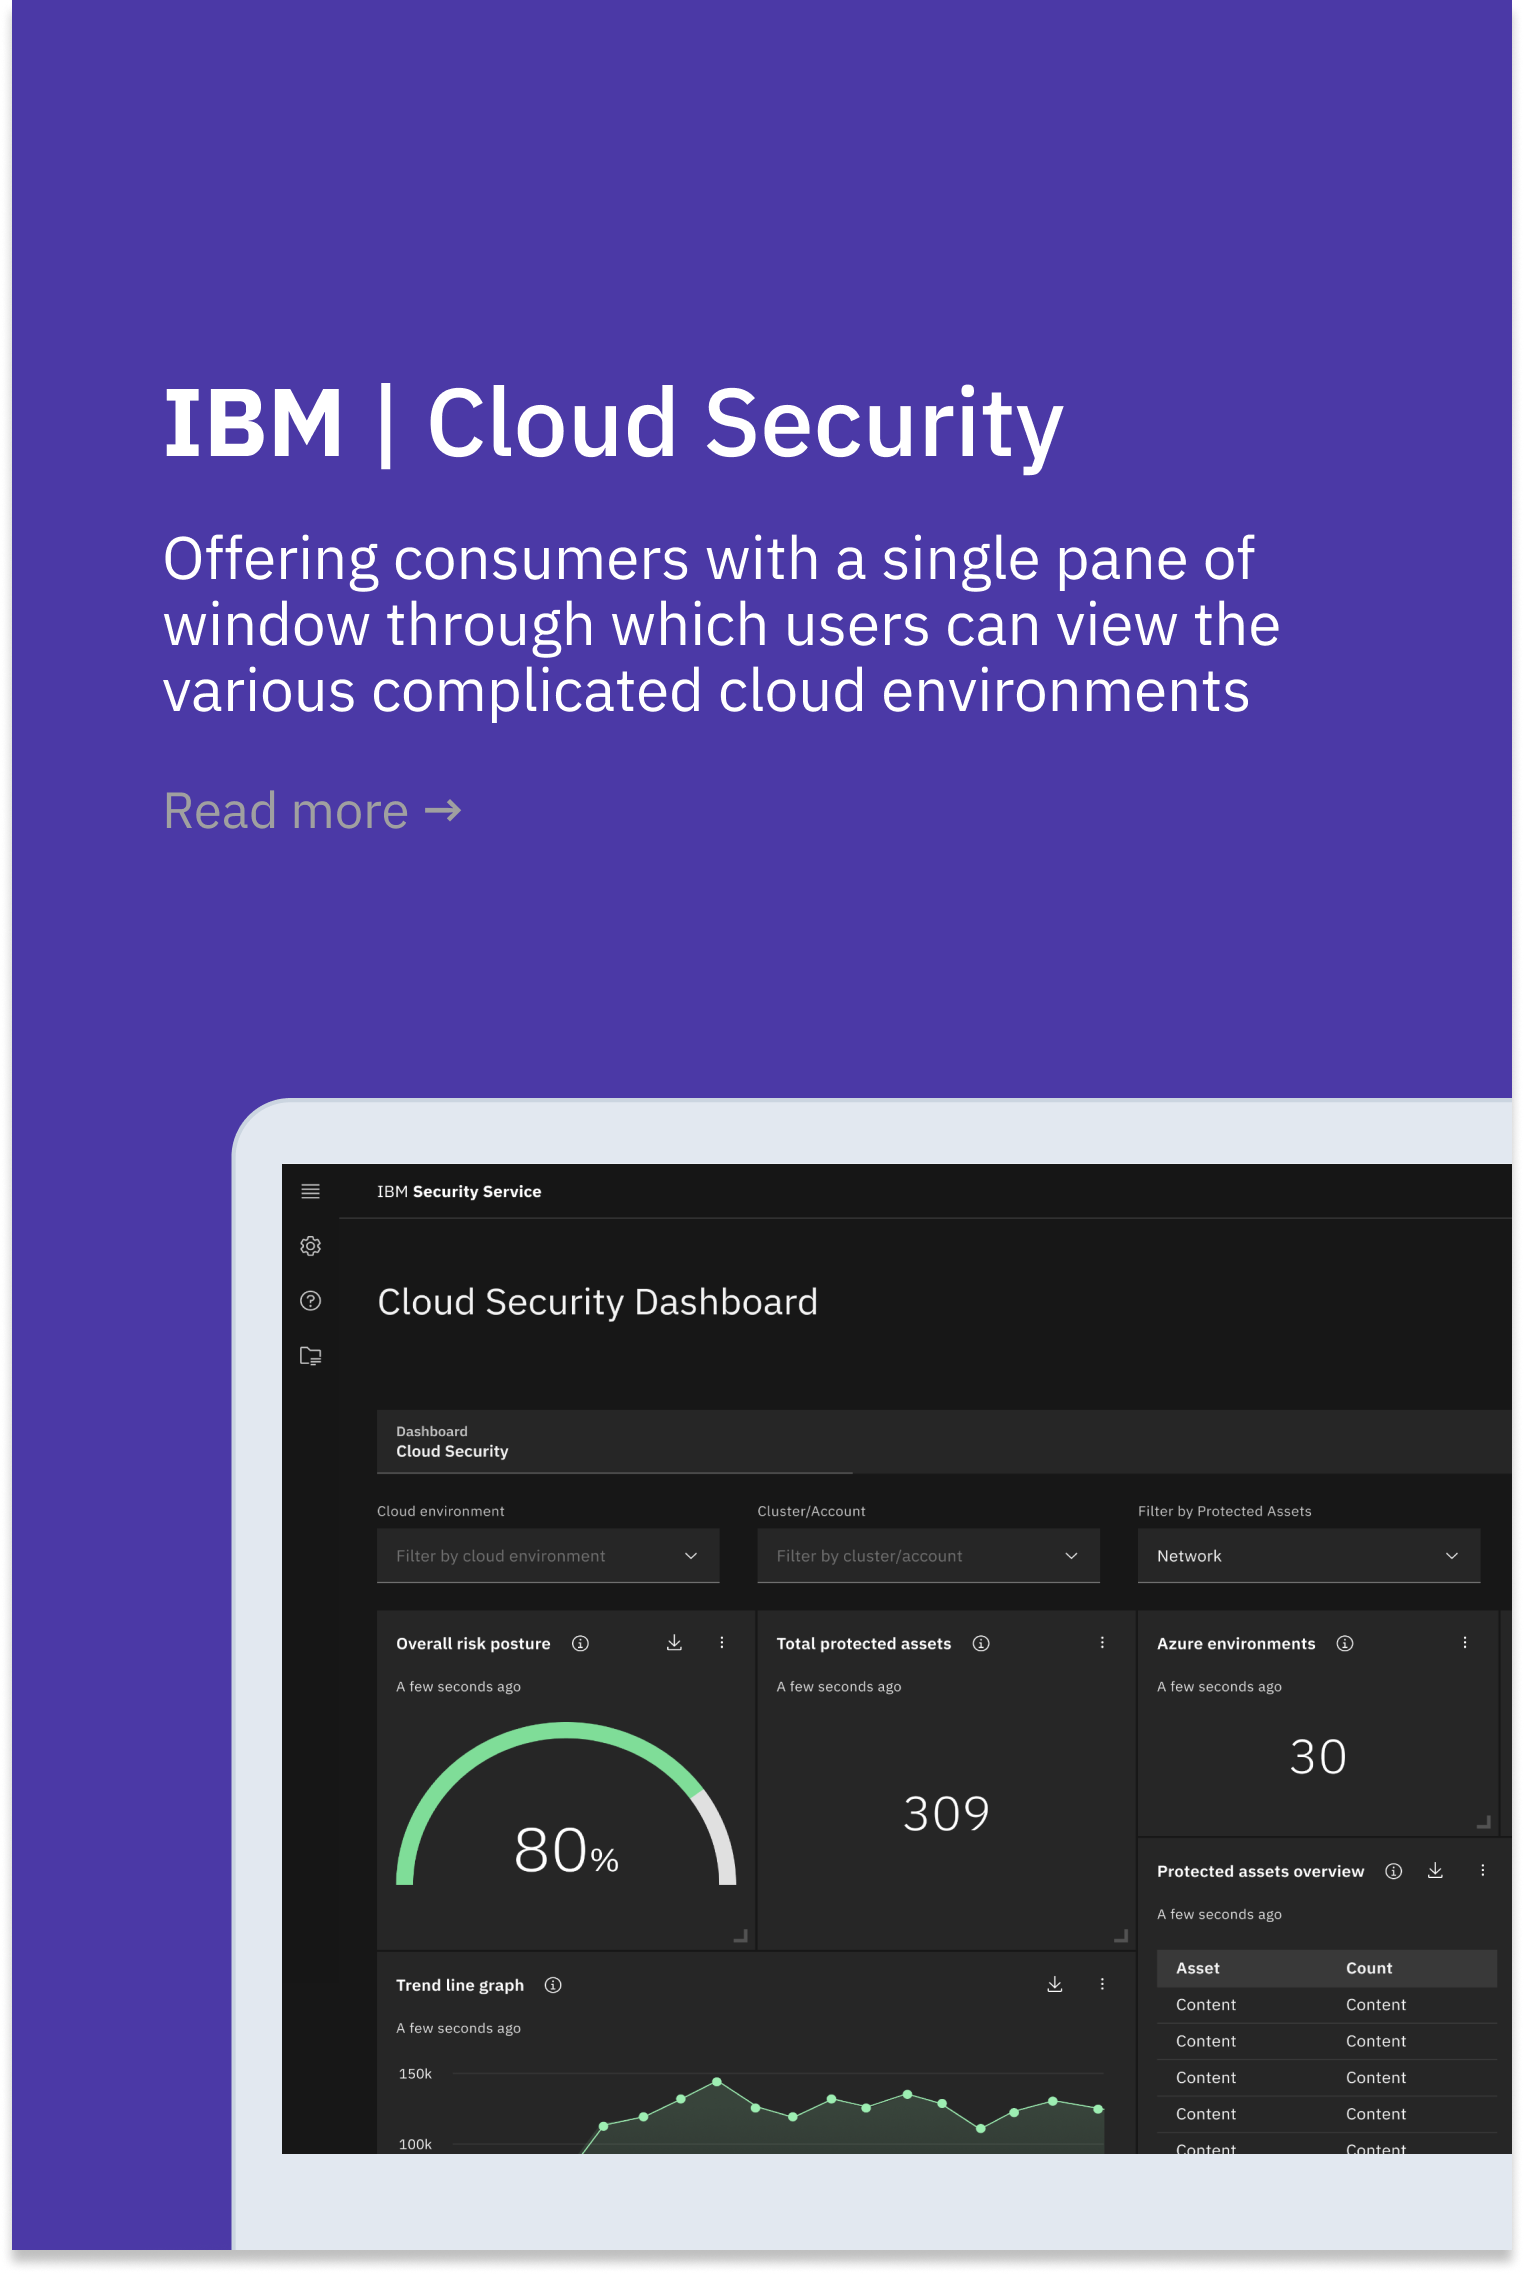The width and height of the screenshot is (1524, 2274).
Task: Download the Overall risk posture card
Action: pos(674,1643)
